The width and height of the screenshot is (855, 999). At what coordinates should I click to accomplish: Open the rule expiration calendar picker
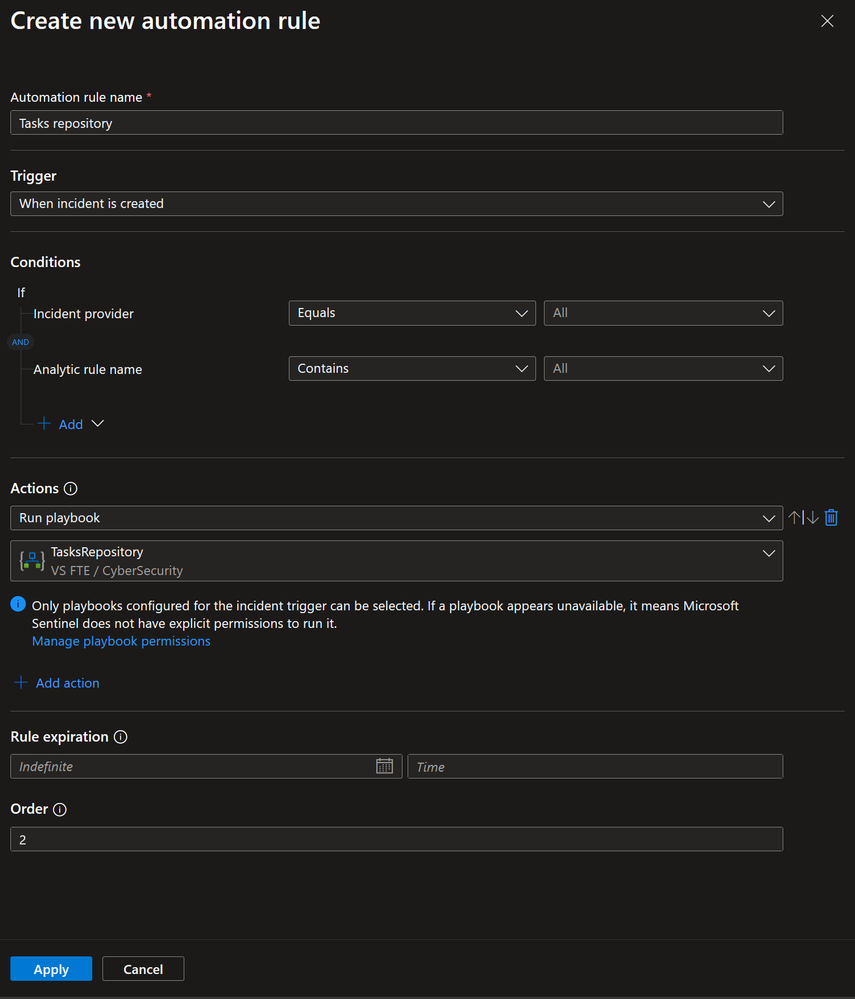pos(384,766)
